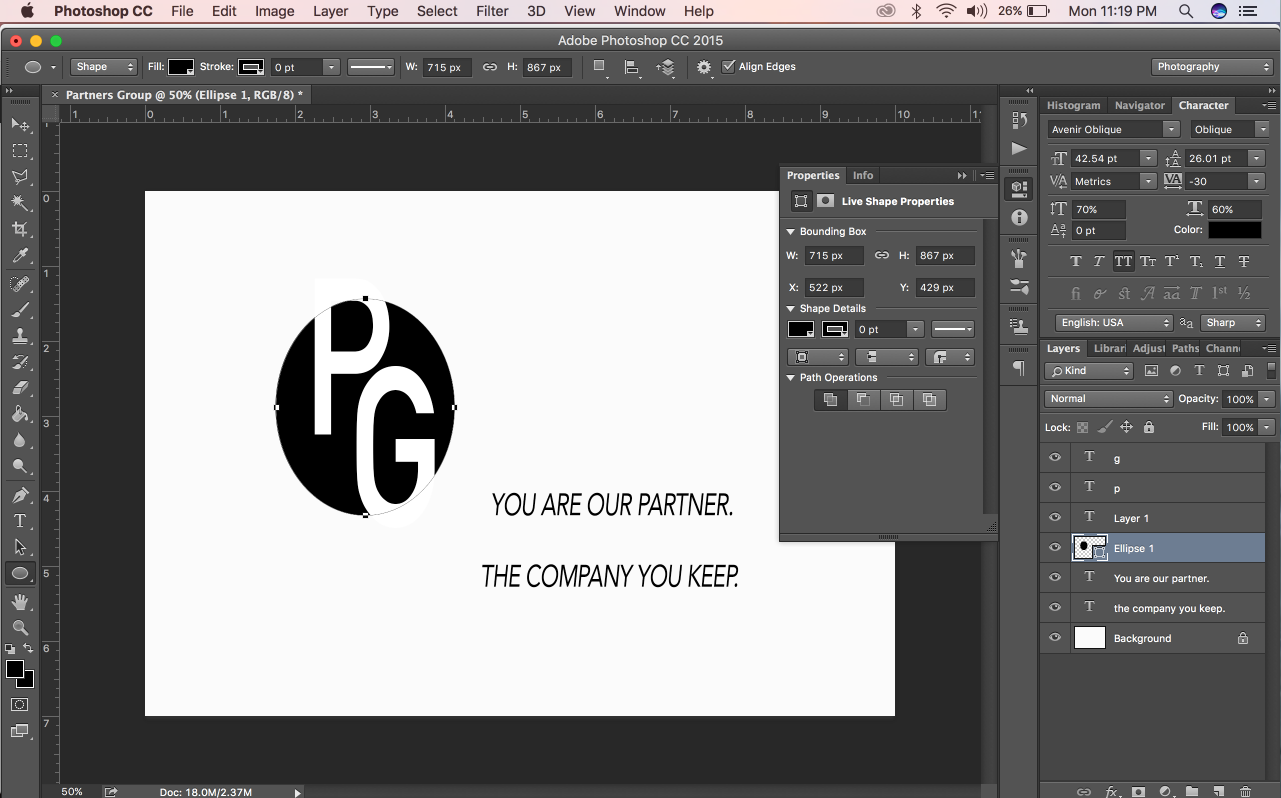Collapse the Bounding Box section
Viewport: 1281px width, 798px height.
pos(791,232)
